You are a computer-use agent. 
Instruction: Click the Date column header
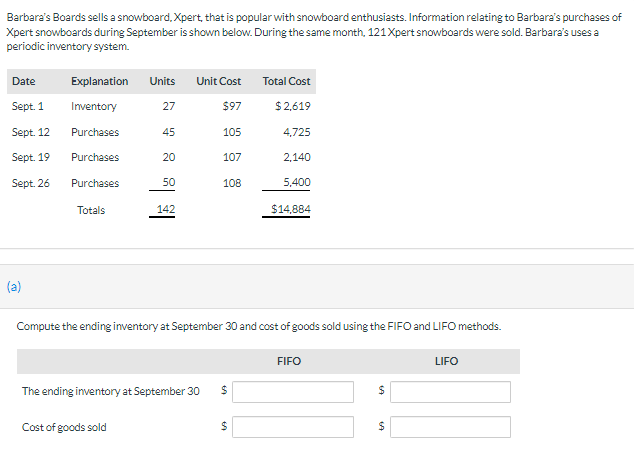tap(22, 81)
